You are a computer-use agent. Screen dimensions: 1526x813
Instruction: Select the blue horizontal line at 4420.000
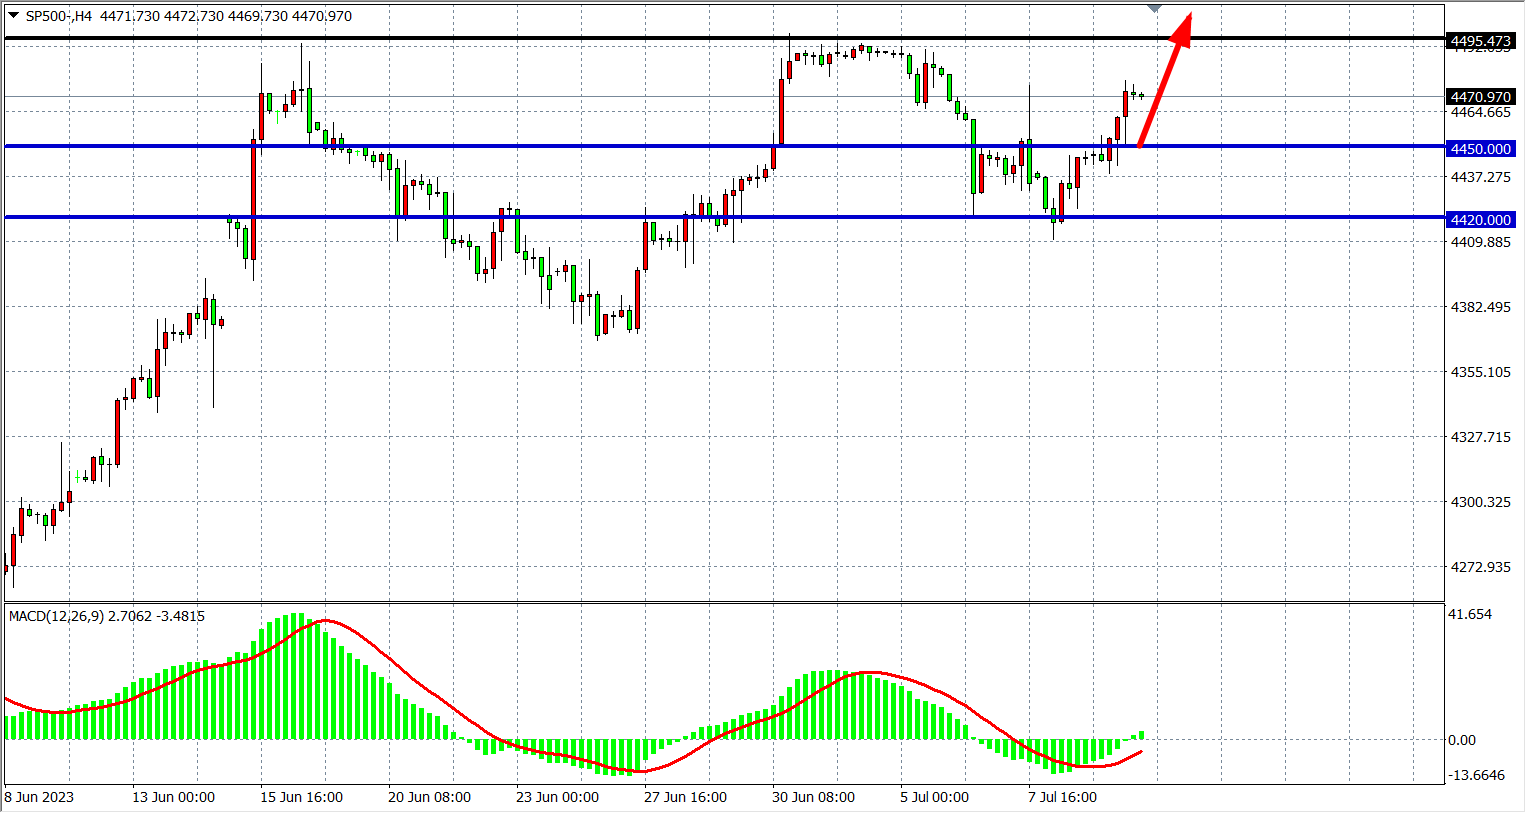600,217
